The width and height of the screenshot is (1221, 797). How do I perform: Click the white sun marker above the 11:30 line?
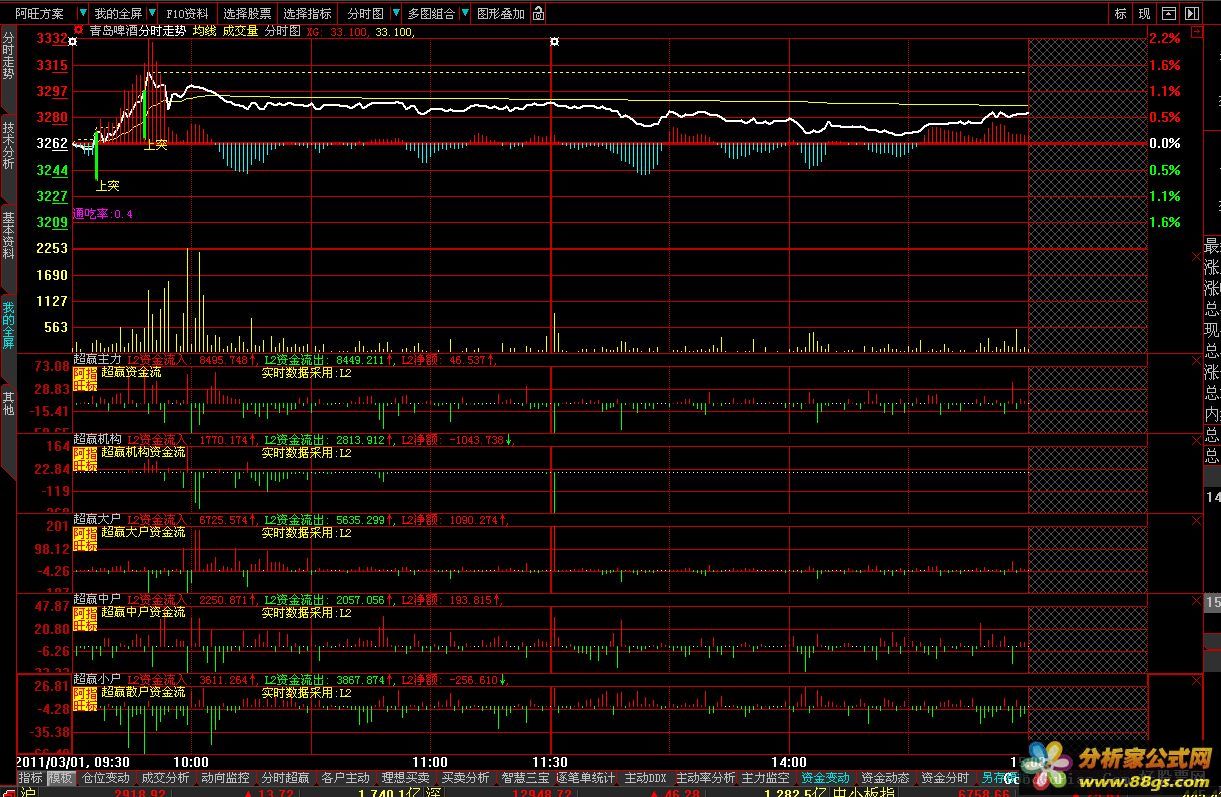(554, 41)
